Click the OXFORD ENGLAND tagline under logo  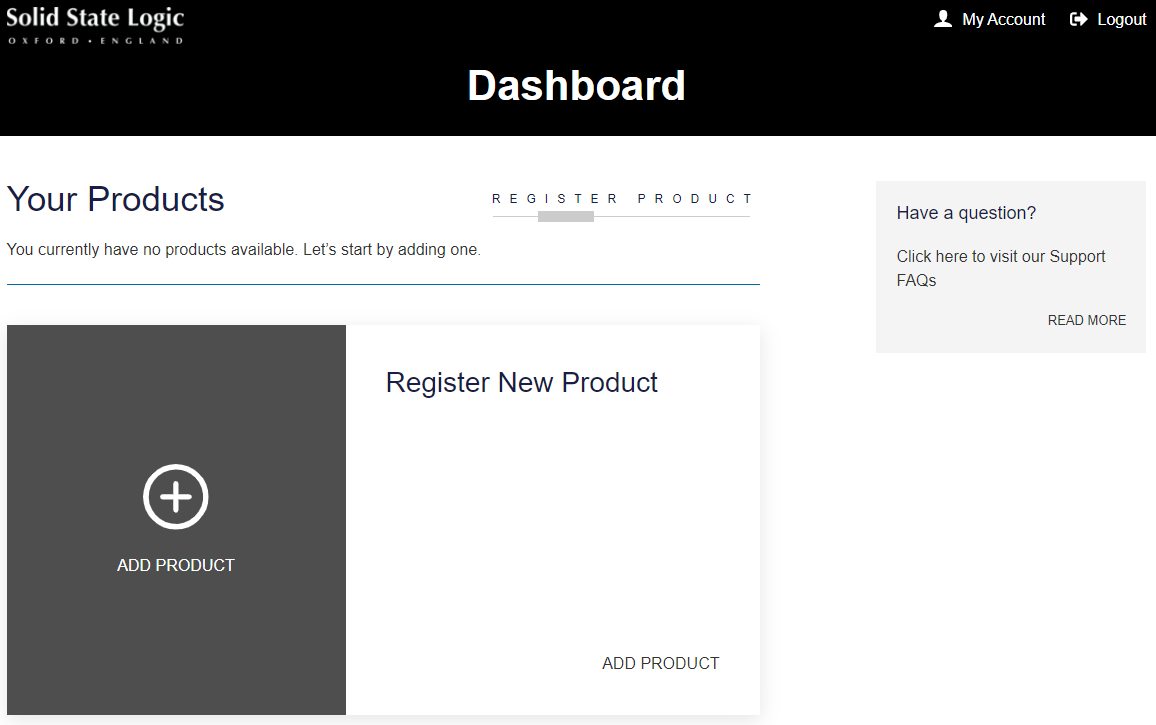click(x=95, y=40)
